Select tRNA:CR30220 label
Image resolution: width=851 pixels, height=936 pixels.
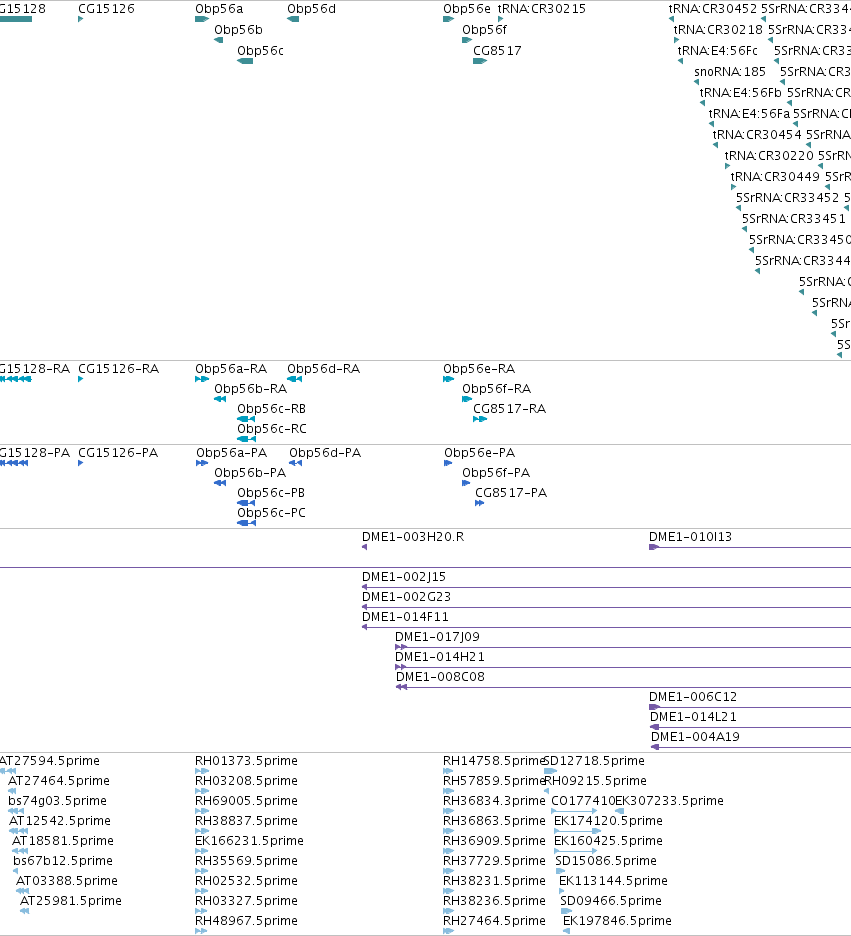pos(769,156)
